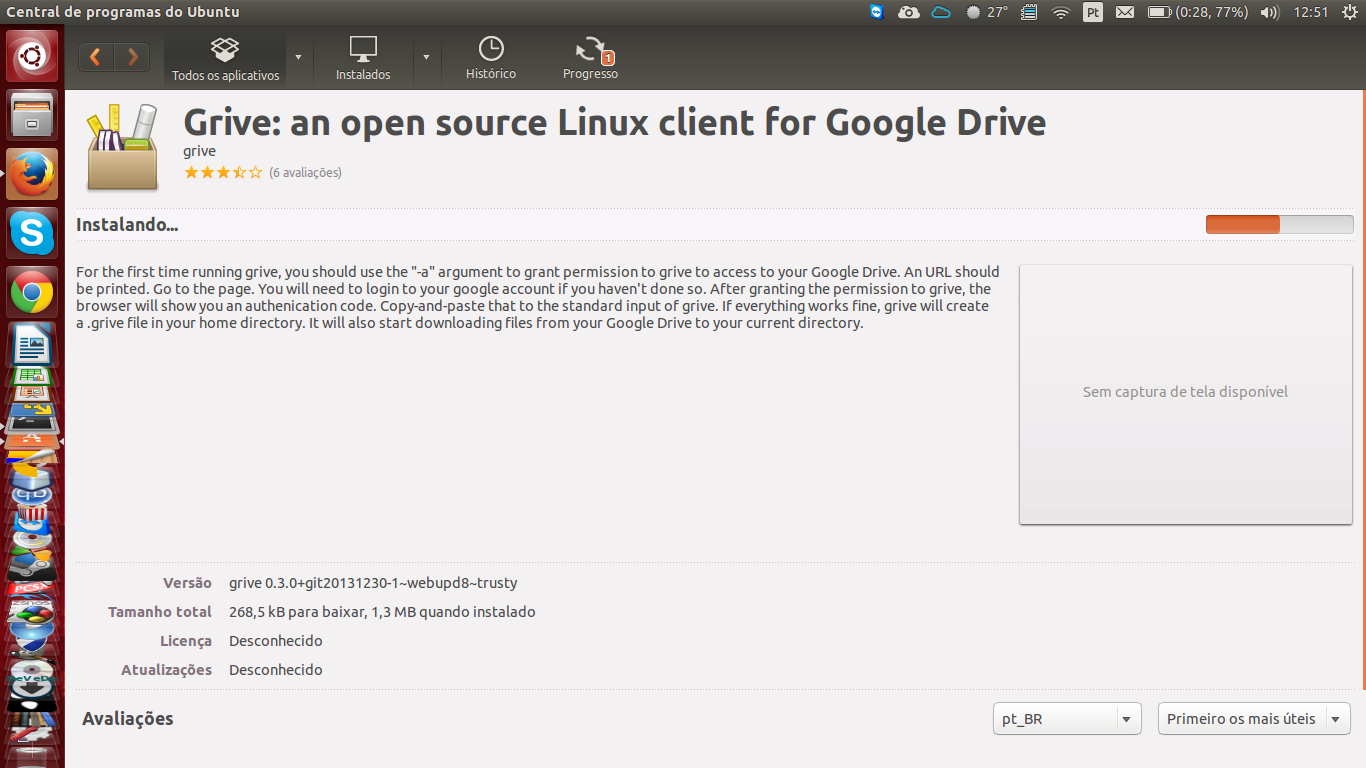Show the Instalados applications view
This screenshot has height=768, width=1366.
tap(363, 58)
